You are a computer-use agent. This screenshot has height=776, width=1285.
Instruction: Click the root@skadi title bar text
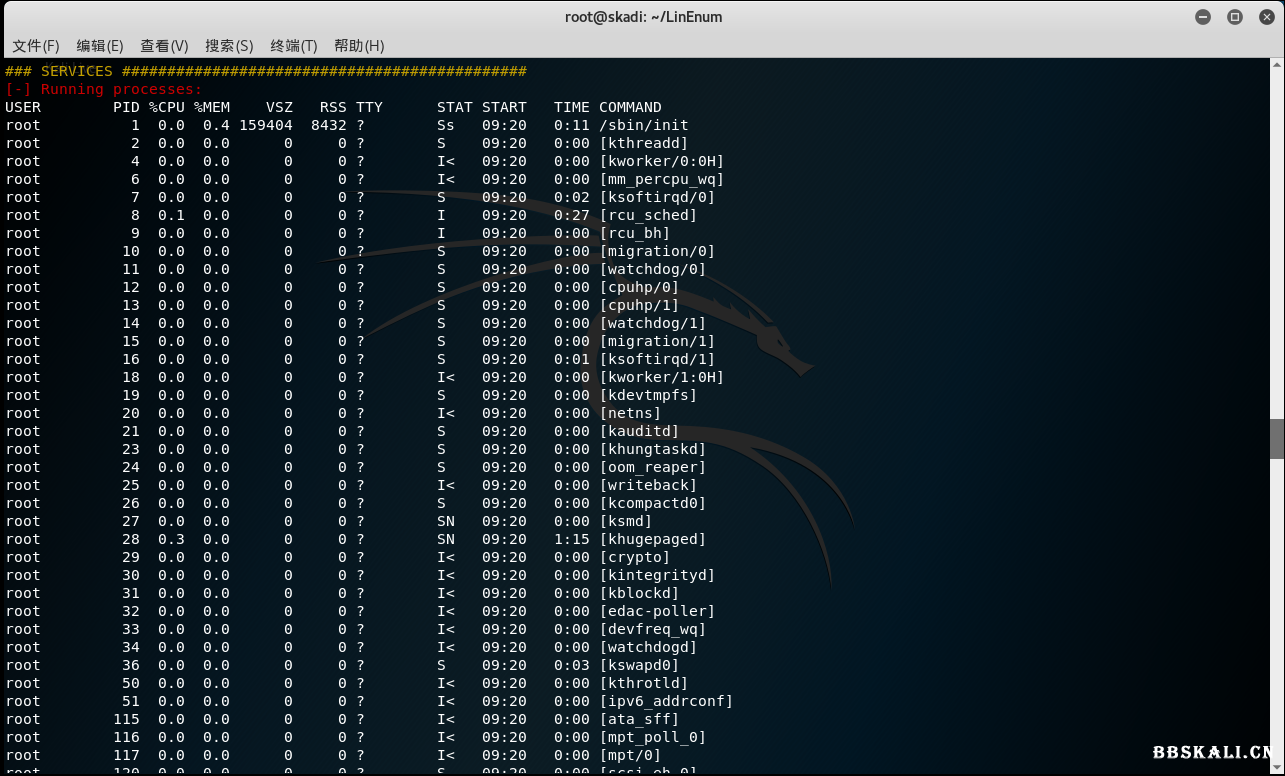[643, 17]
